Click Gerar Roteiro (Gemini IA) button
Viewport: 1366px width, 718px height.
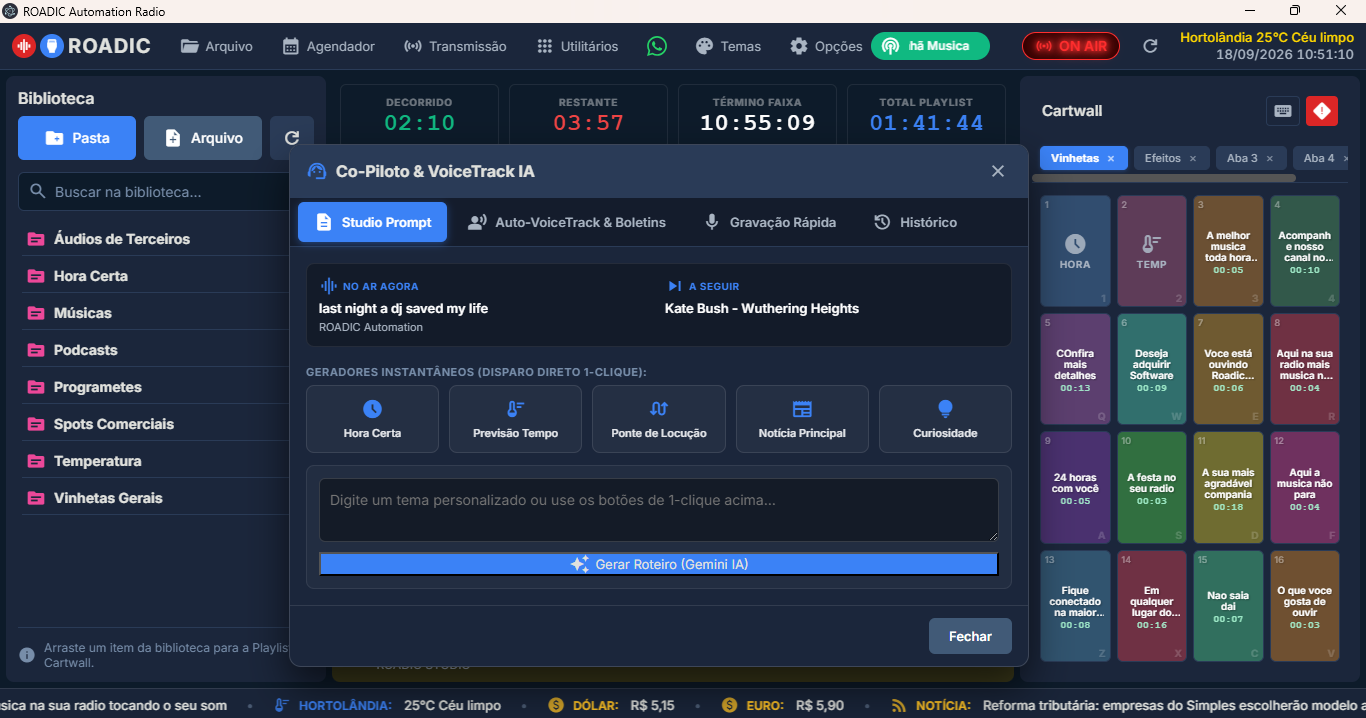point(659,564)
